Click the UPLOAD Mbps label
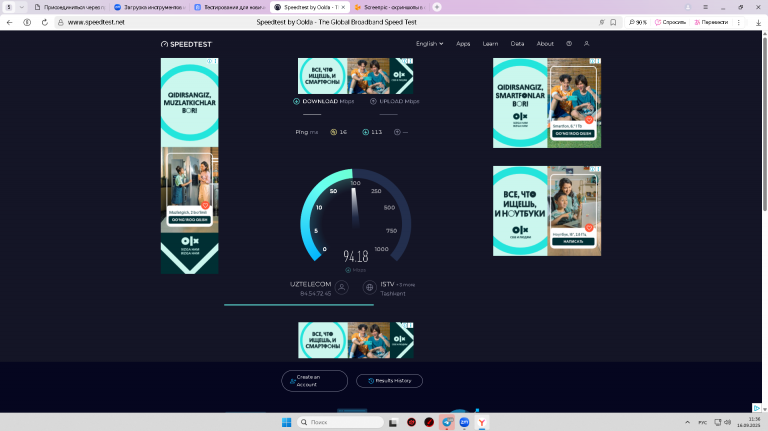Image resolution: width=768 pixels, height=431 pixels. pos(399,101)
